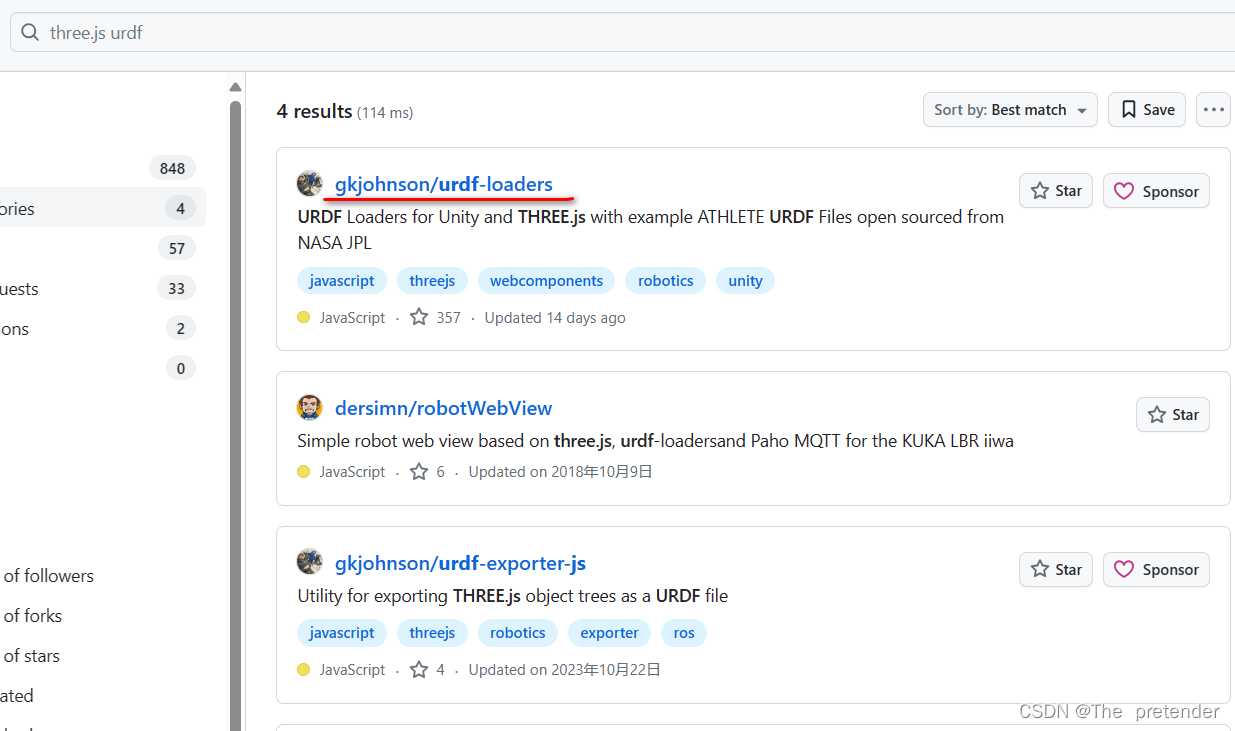Click the sidebar vertical scrollbar track

235,415
